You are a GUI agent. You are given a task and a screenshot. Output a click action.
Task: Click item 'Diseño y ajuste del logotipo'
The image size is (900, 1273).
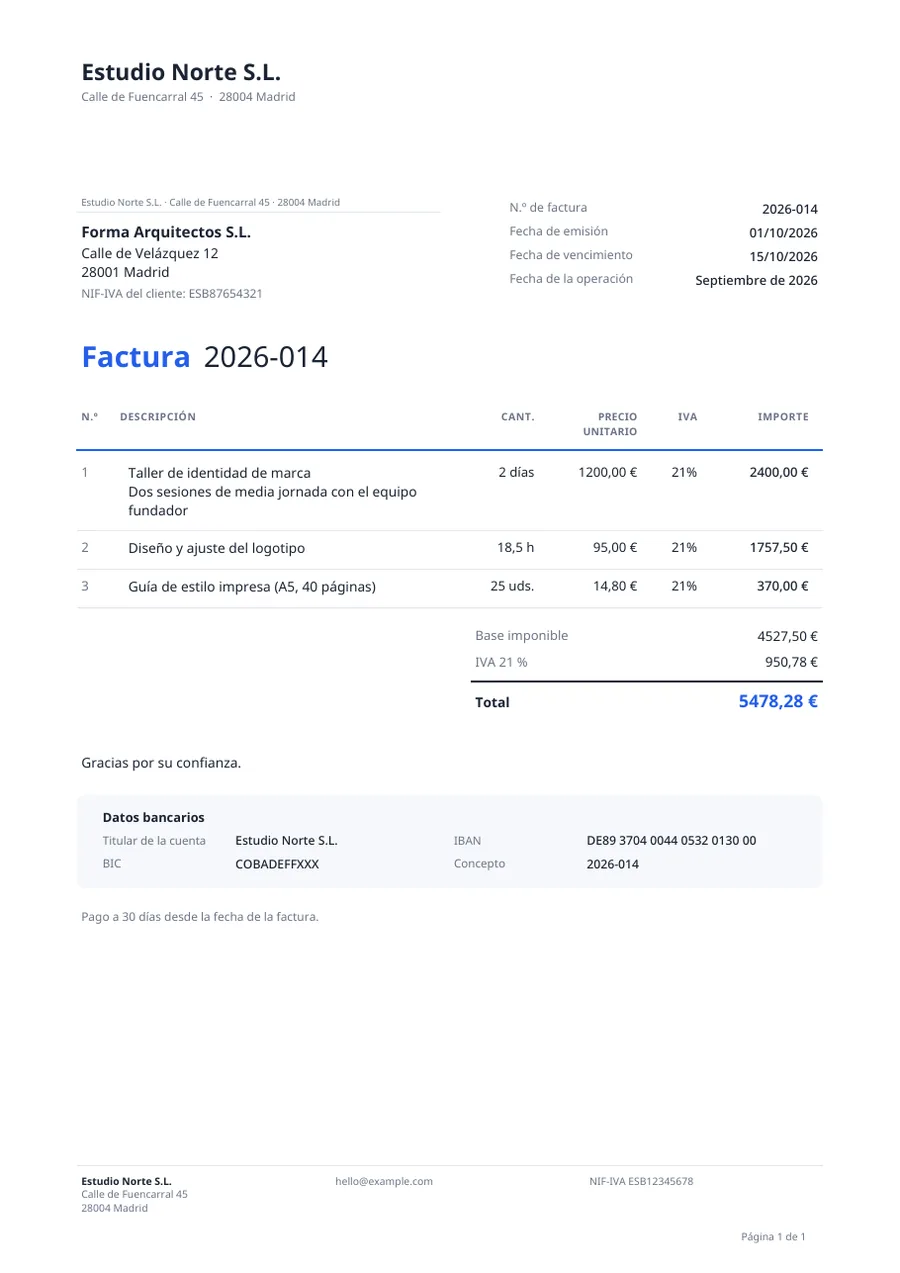click(216, 549)
